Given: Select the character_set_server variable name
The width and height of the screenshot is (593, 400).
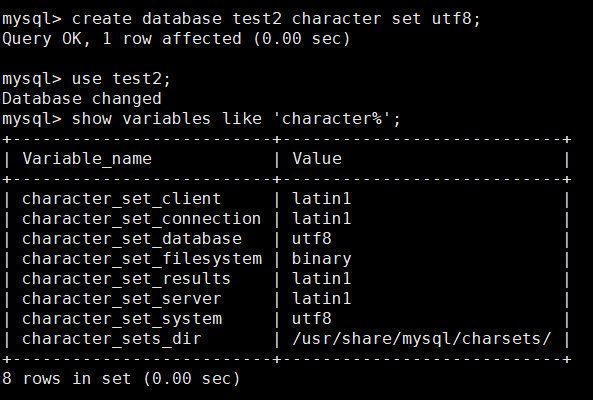Looking at the screenshot, I should coord(121,299).
